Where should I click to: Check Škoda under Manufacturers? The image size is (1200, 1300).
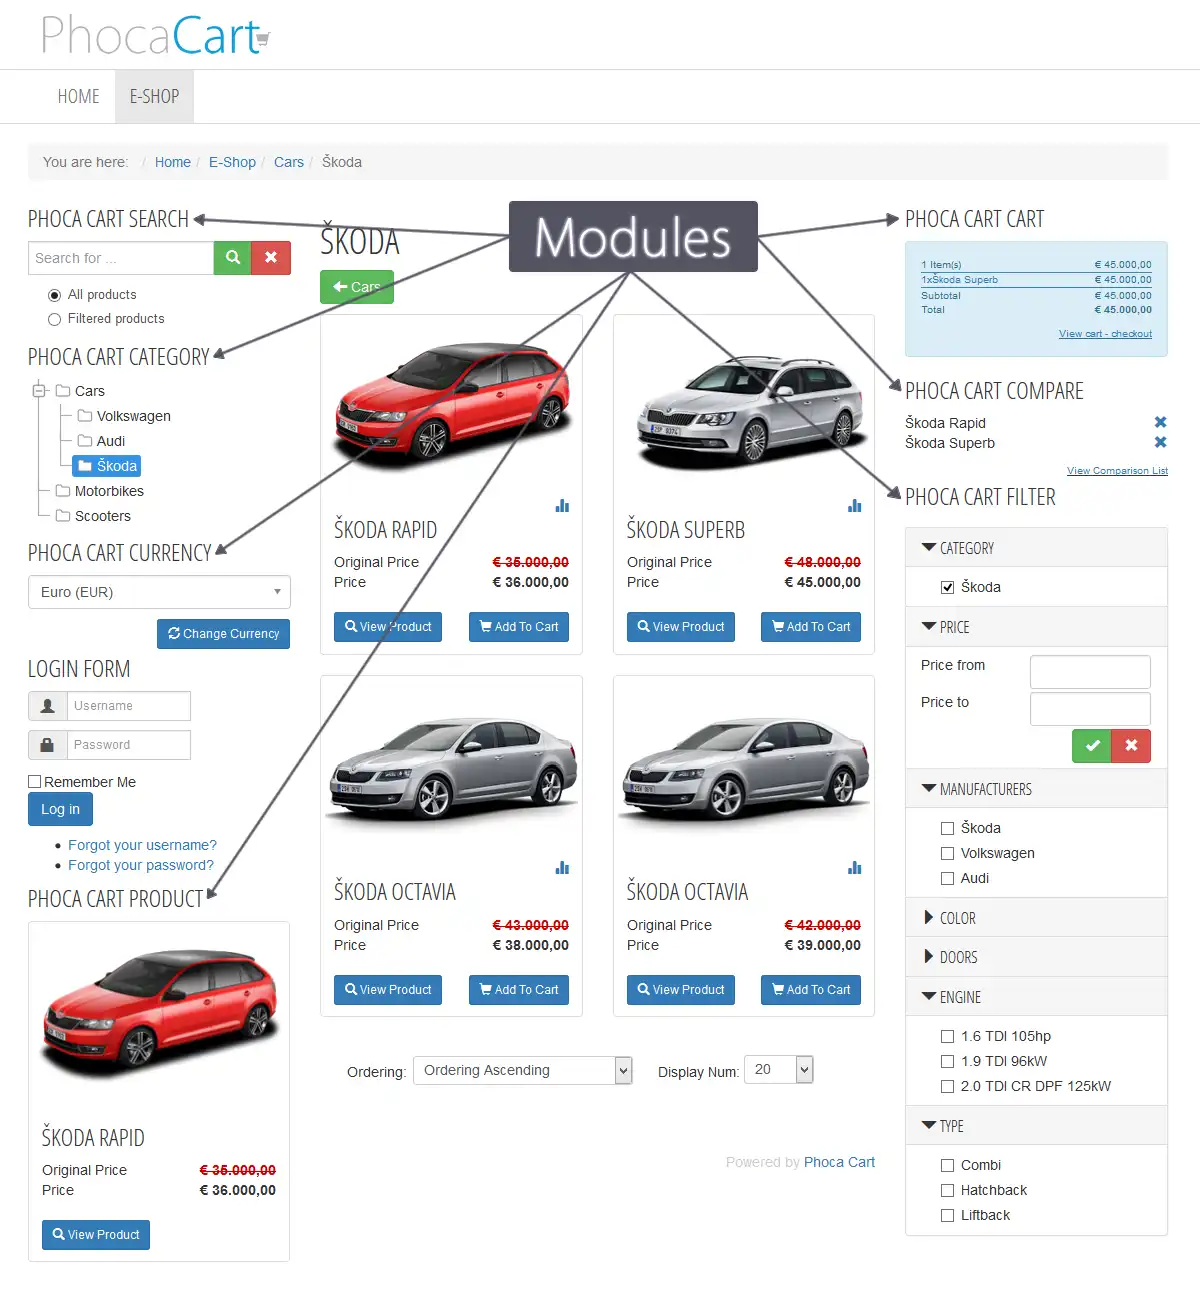tap(947, 829)
